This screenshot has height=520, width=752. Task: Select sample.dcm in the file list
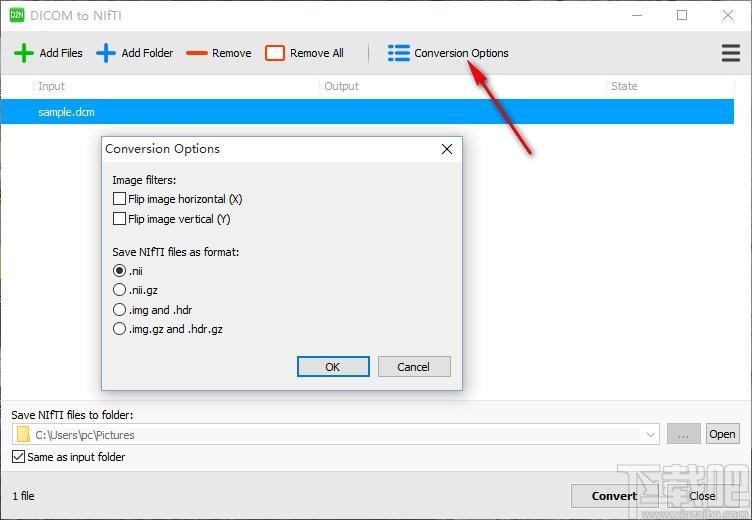(x=66, y=112)
